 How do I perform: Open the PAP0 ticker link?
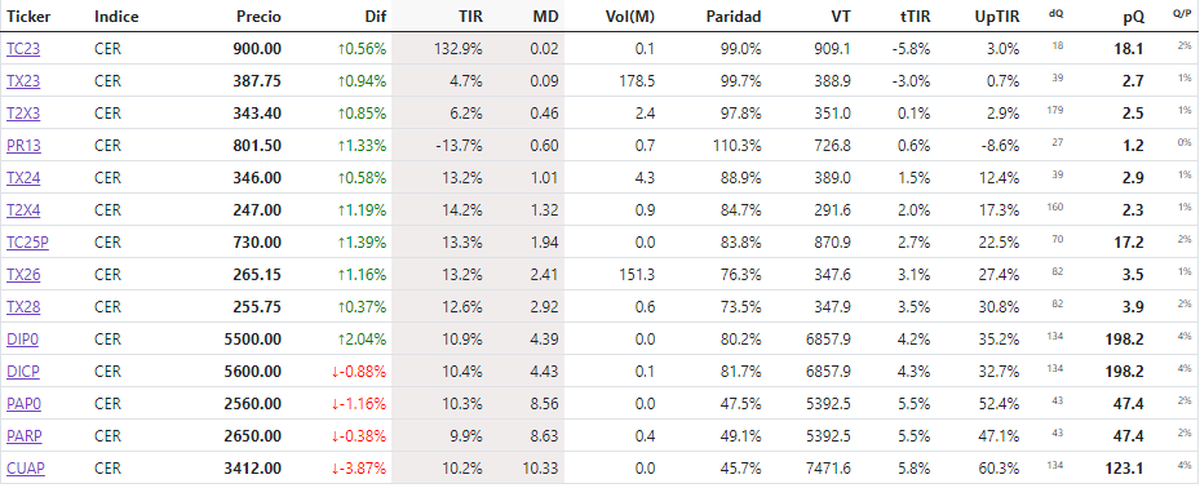click(23, 404)
